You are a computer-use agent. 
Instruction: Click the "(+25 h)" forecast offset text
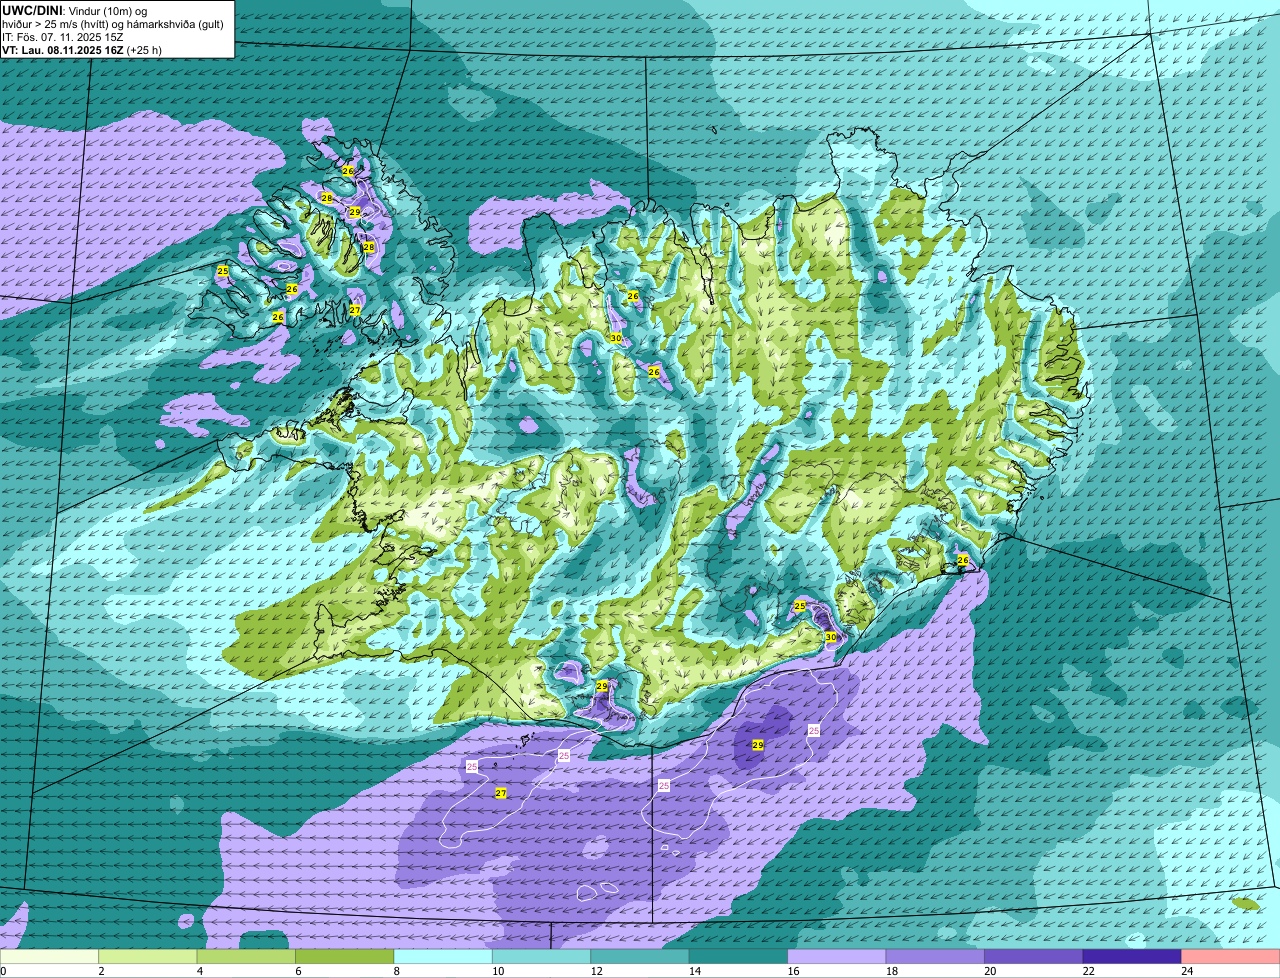145,50
